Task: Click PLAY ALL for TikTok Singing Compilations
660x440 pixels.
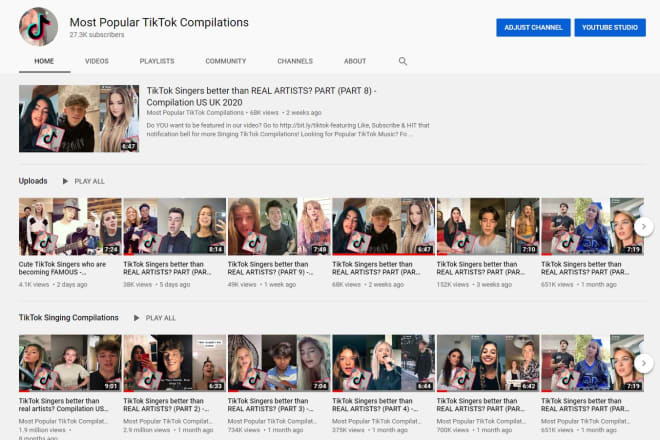Action: tap(161, 318)
